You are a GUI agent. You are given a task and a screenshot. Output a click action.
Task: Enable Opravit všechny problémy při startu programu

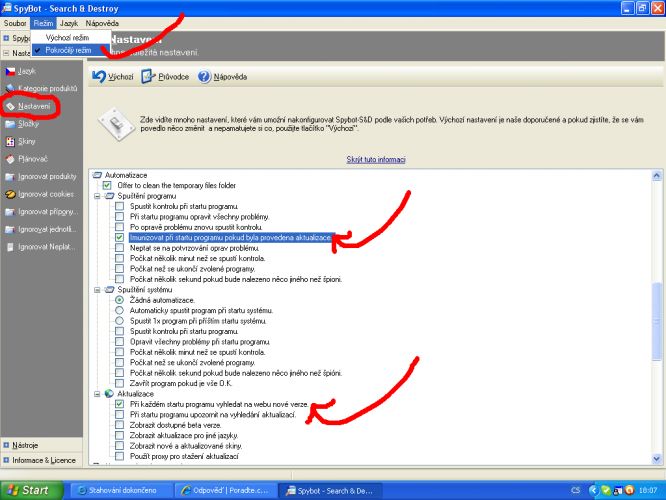(119, 342)
